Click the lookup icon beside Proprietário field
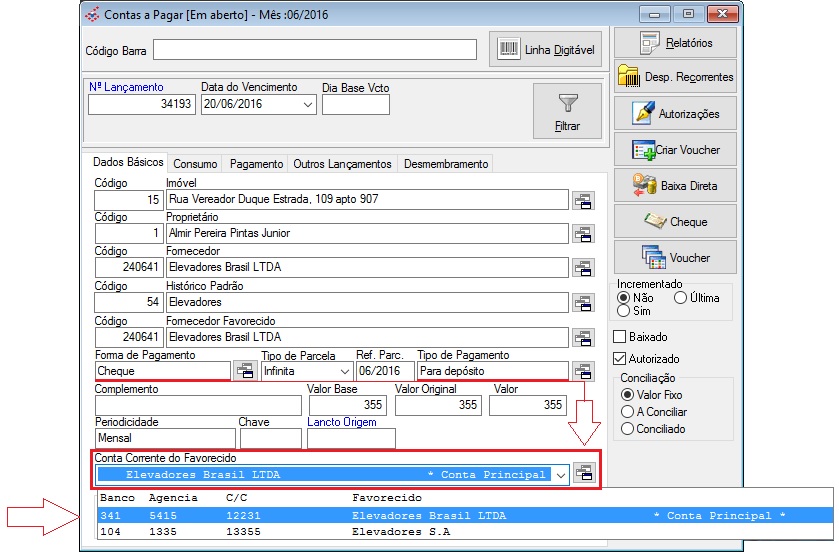 tap(583, 234)
